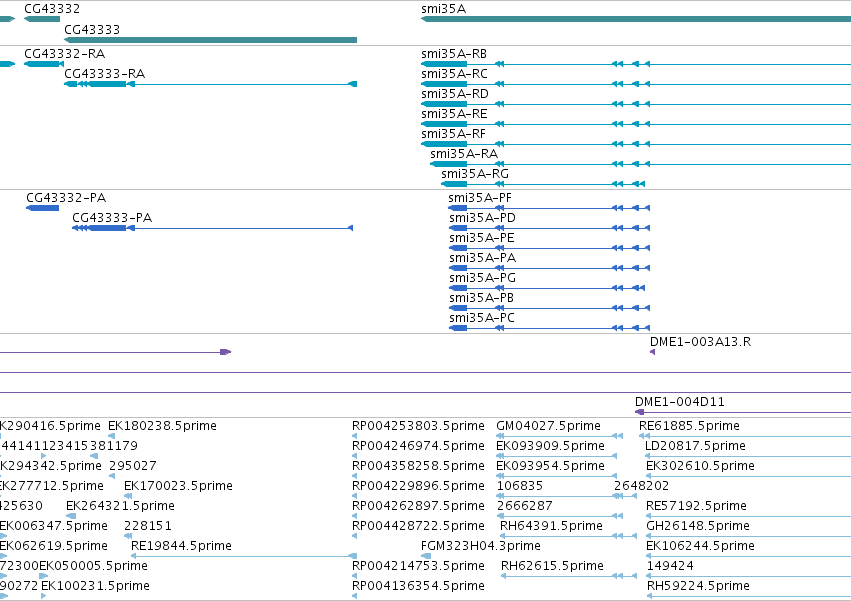Viewport: 851px width, 601px height.
Task: Select transcript smi35A-RG label
Action: click(475, 174)
